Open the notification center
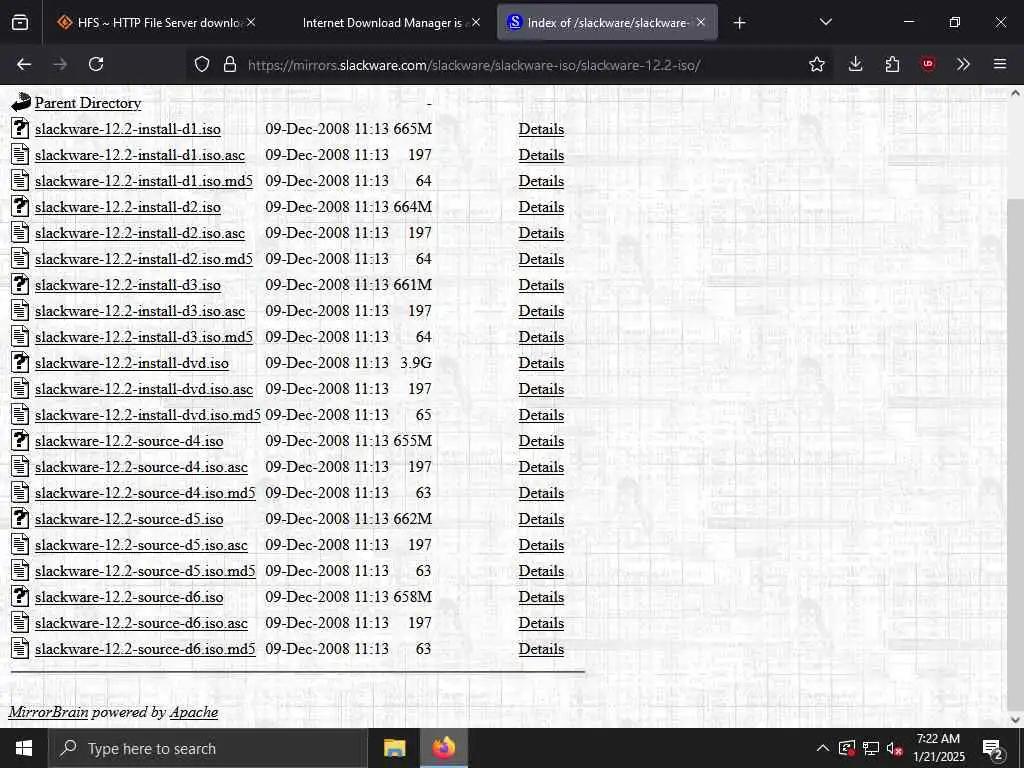Viewport: 1024px width, 768px height. tap(993, 749)
